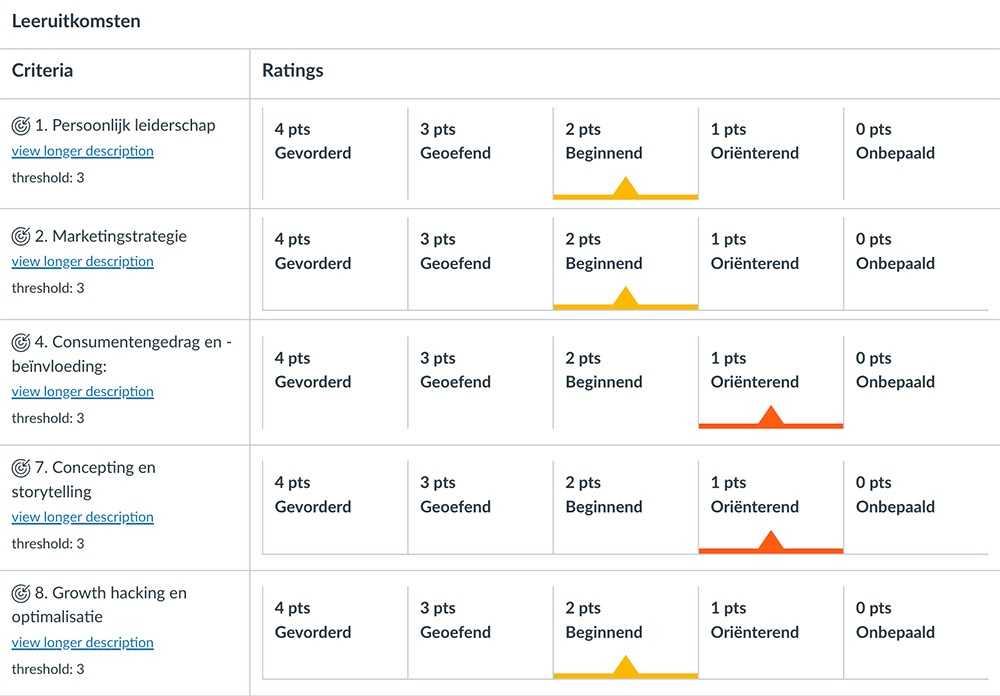
Task: Select 4 pts Gevorderd for Persoonlijk leiderschap
Action: [x=313, y=142]
